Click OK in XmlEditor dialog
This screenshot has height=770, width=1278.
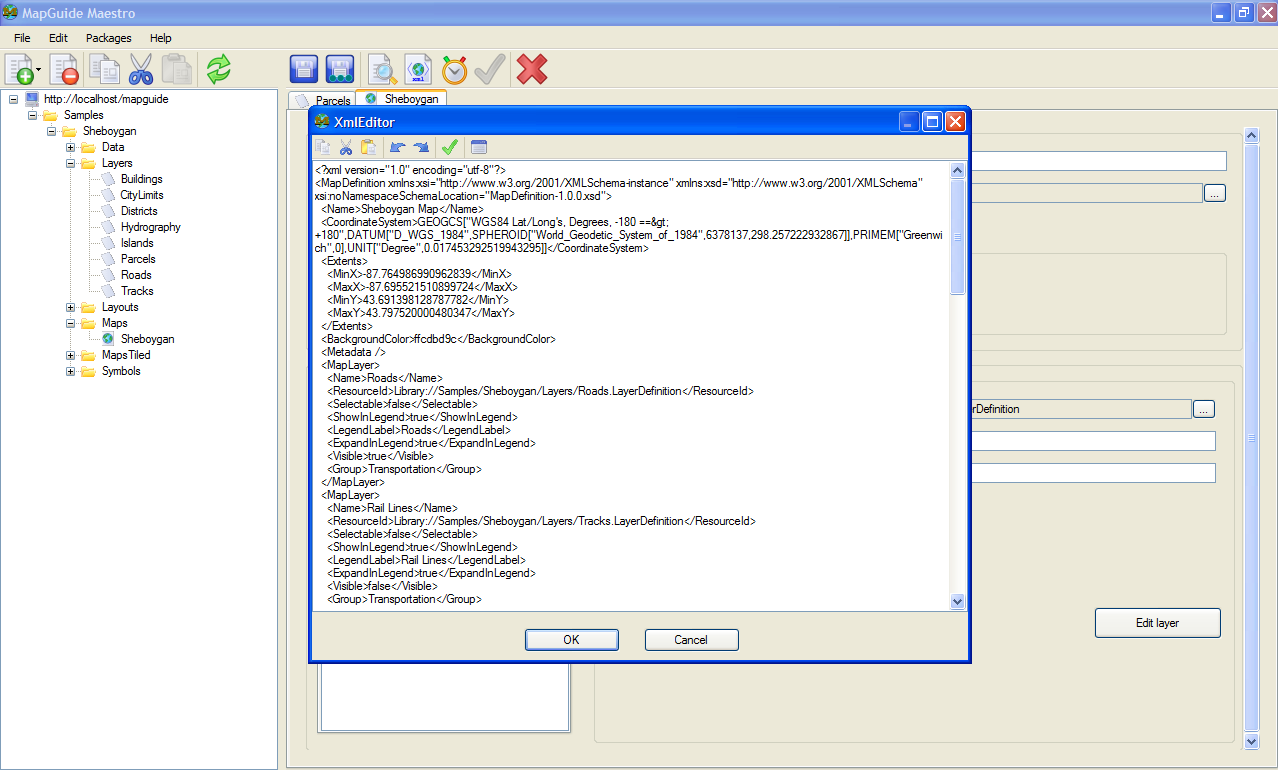(571, 640)
